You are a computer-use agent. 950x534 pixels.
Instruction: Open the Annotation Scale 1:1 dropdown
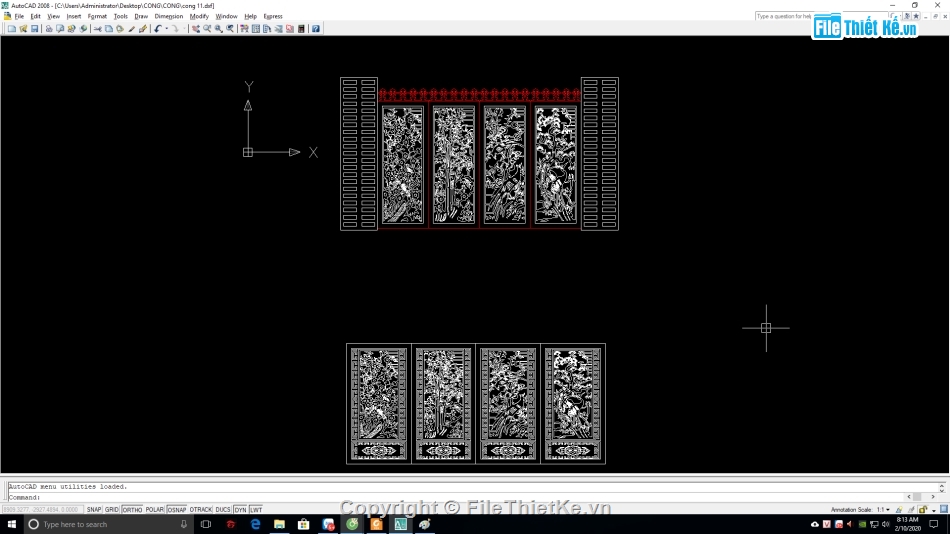click(x=883, y=510)
